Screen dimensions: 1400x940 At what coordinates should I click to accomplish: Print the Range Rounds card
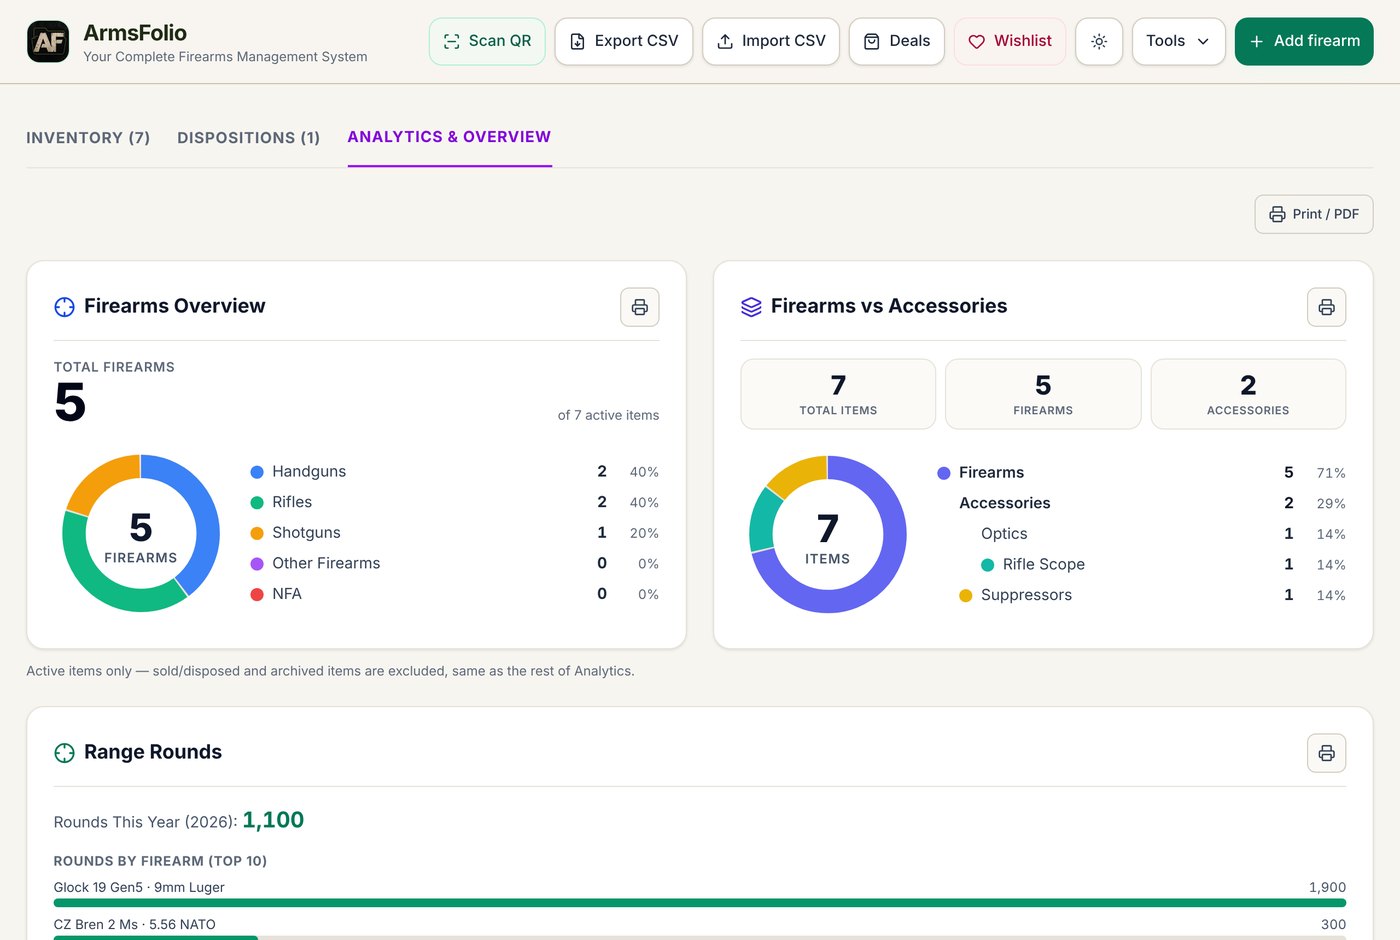click(x=1326, y=753)
